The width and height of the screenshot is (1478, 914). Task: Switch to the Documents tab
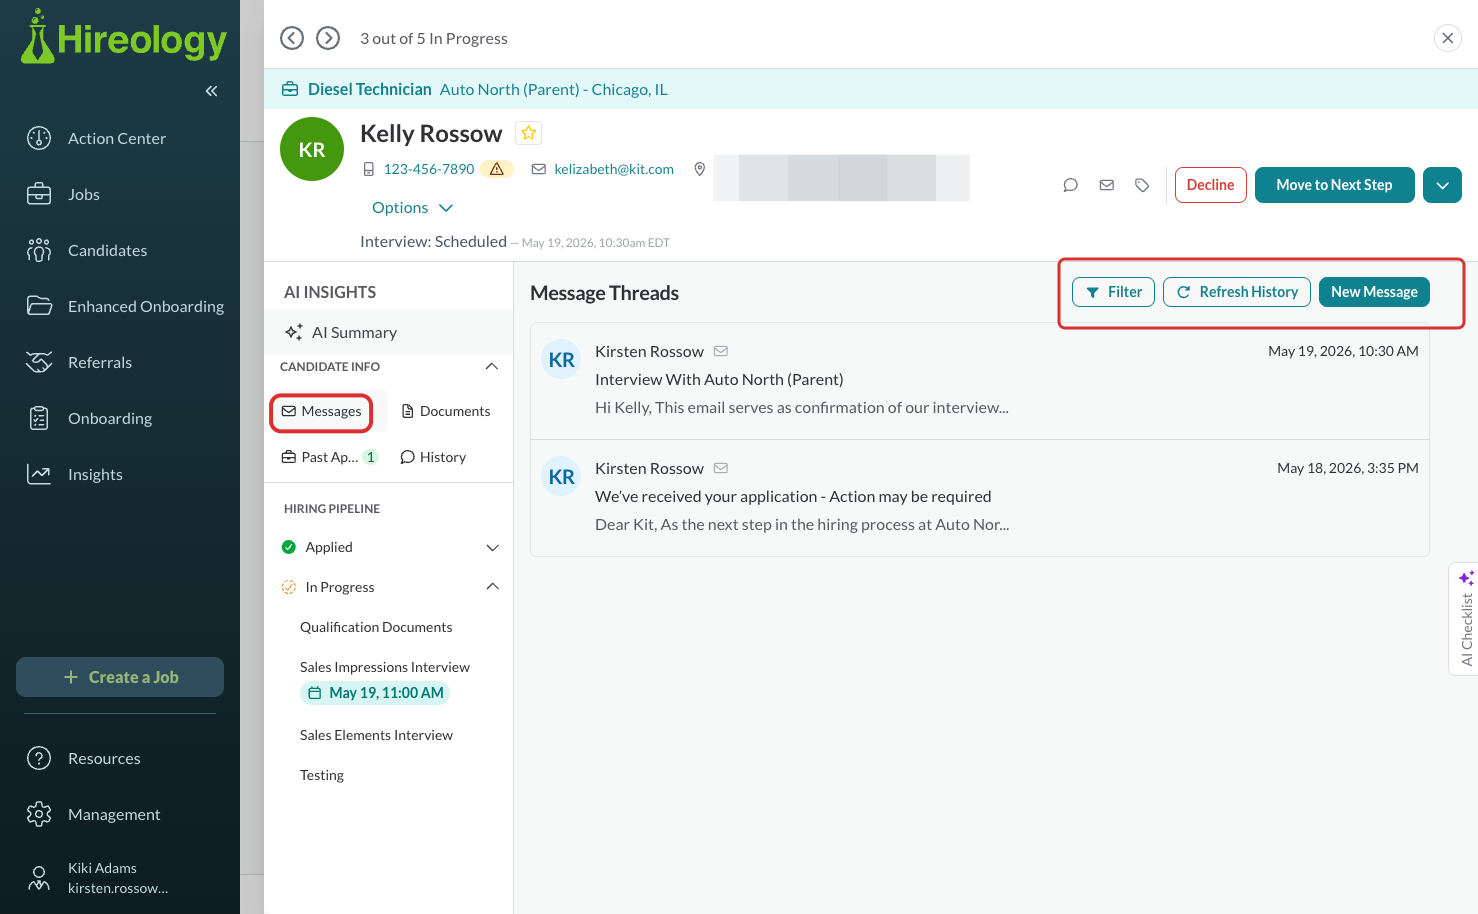(446, 411)
